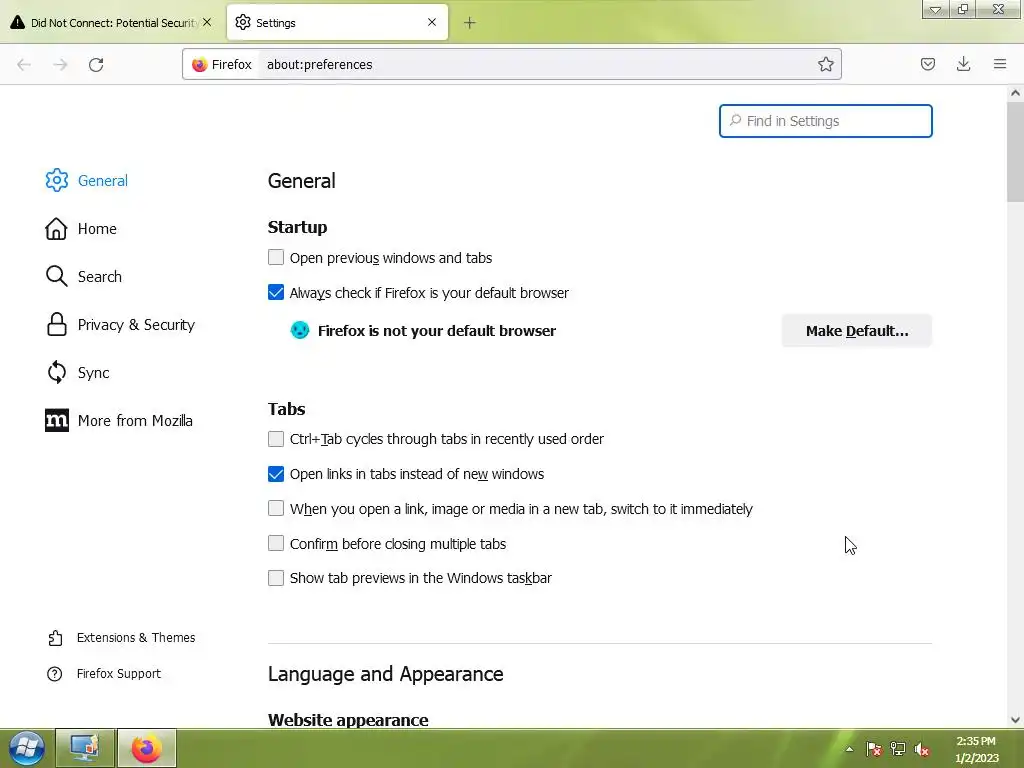Uncheck Always check if Firefox is default browser
1024x768 pixels.
276,293
